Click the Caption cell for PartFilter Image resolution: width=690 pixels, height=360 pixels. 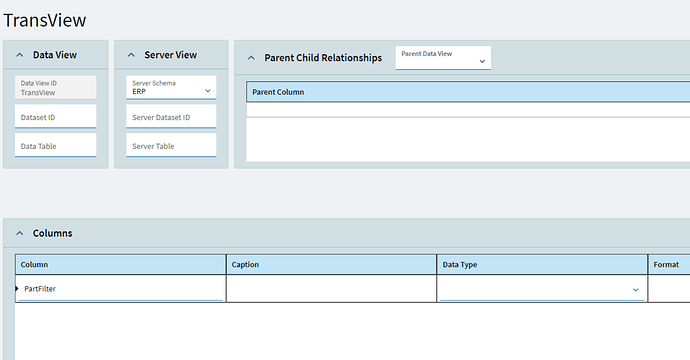click(x=331, y=289)
